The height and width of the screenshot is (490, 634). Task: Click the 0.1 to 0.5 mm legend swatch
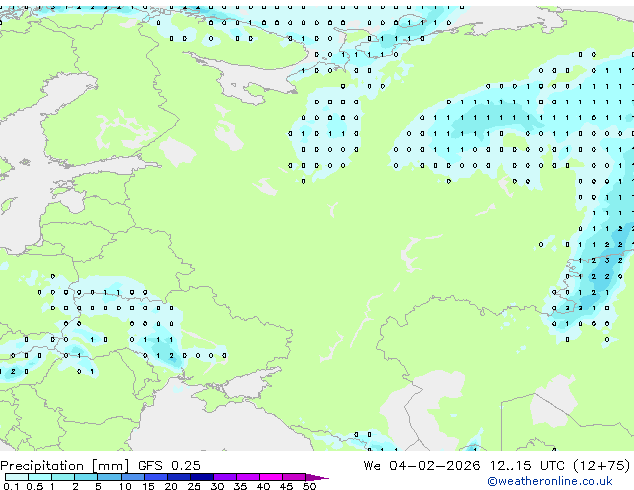[x=17, y=477]
